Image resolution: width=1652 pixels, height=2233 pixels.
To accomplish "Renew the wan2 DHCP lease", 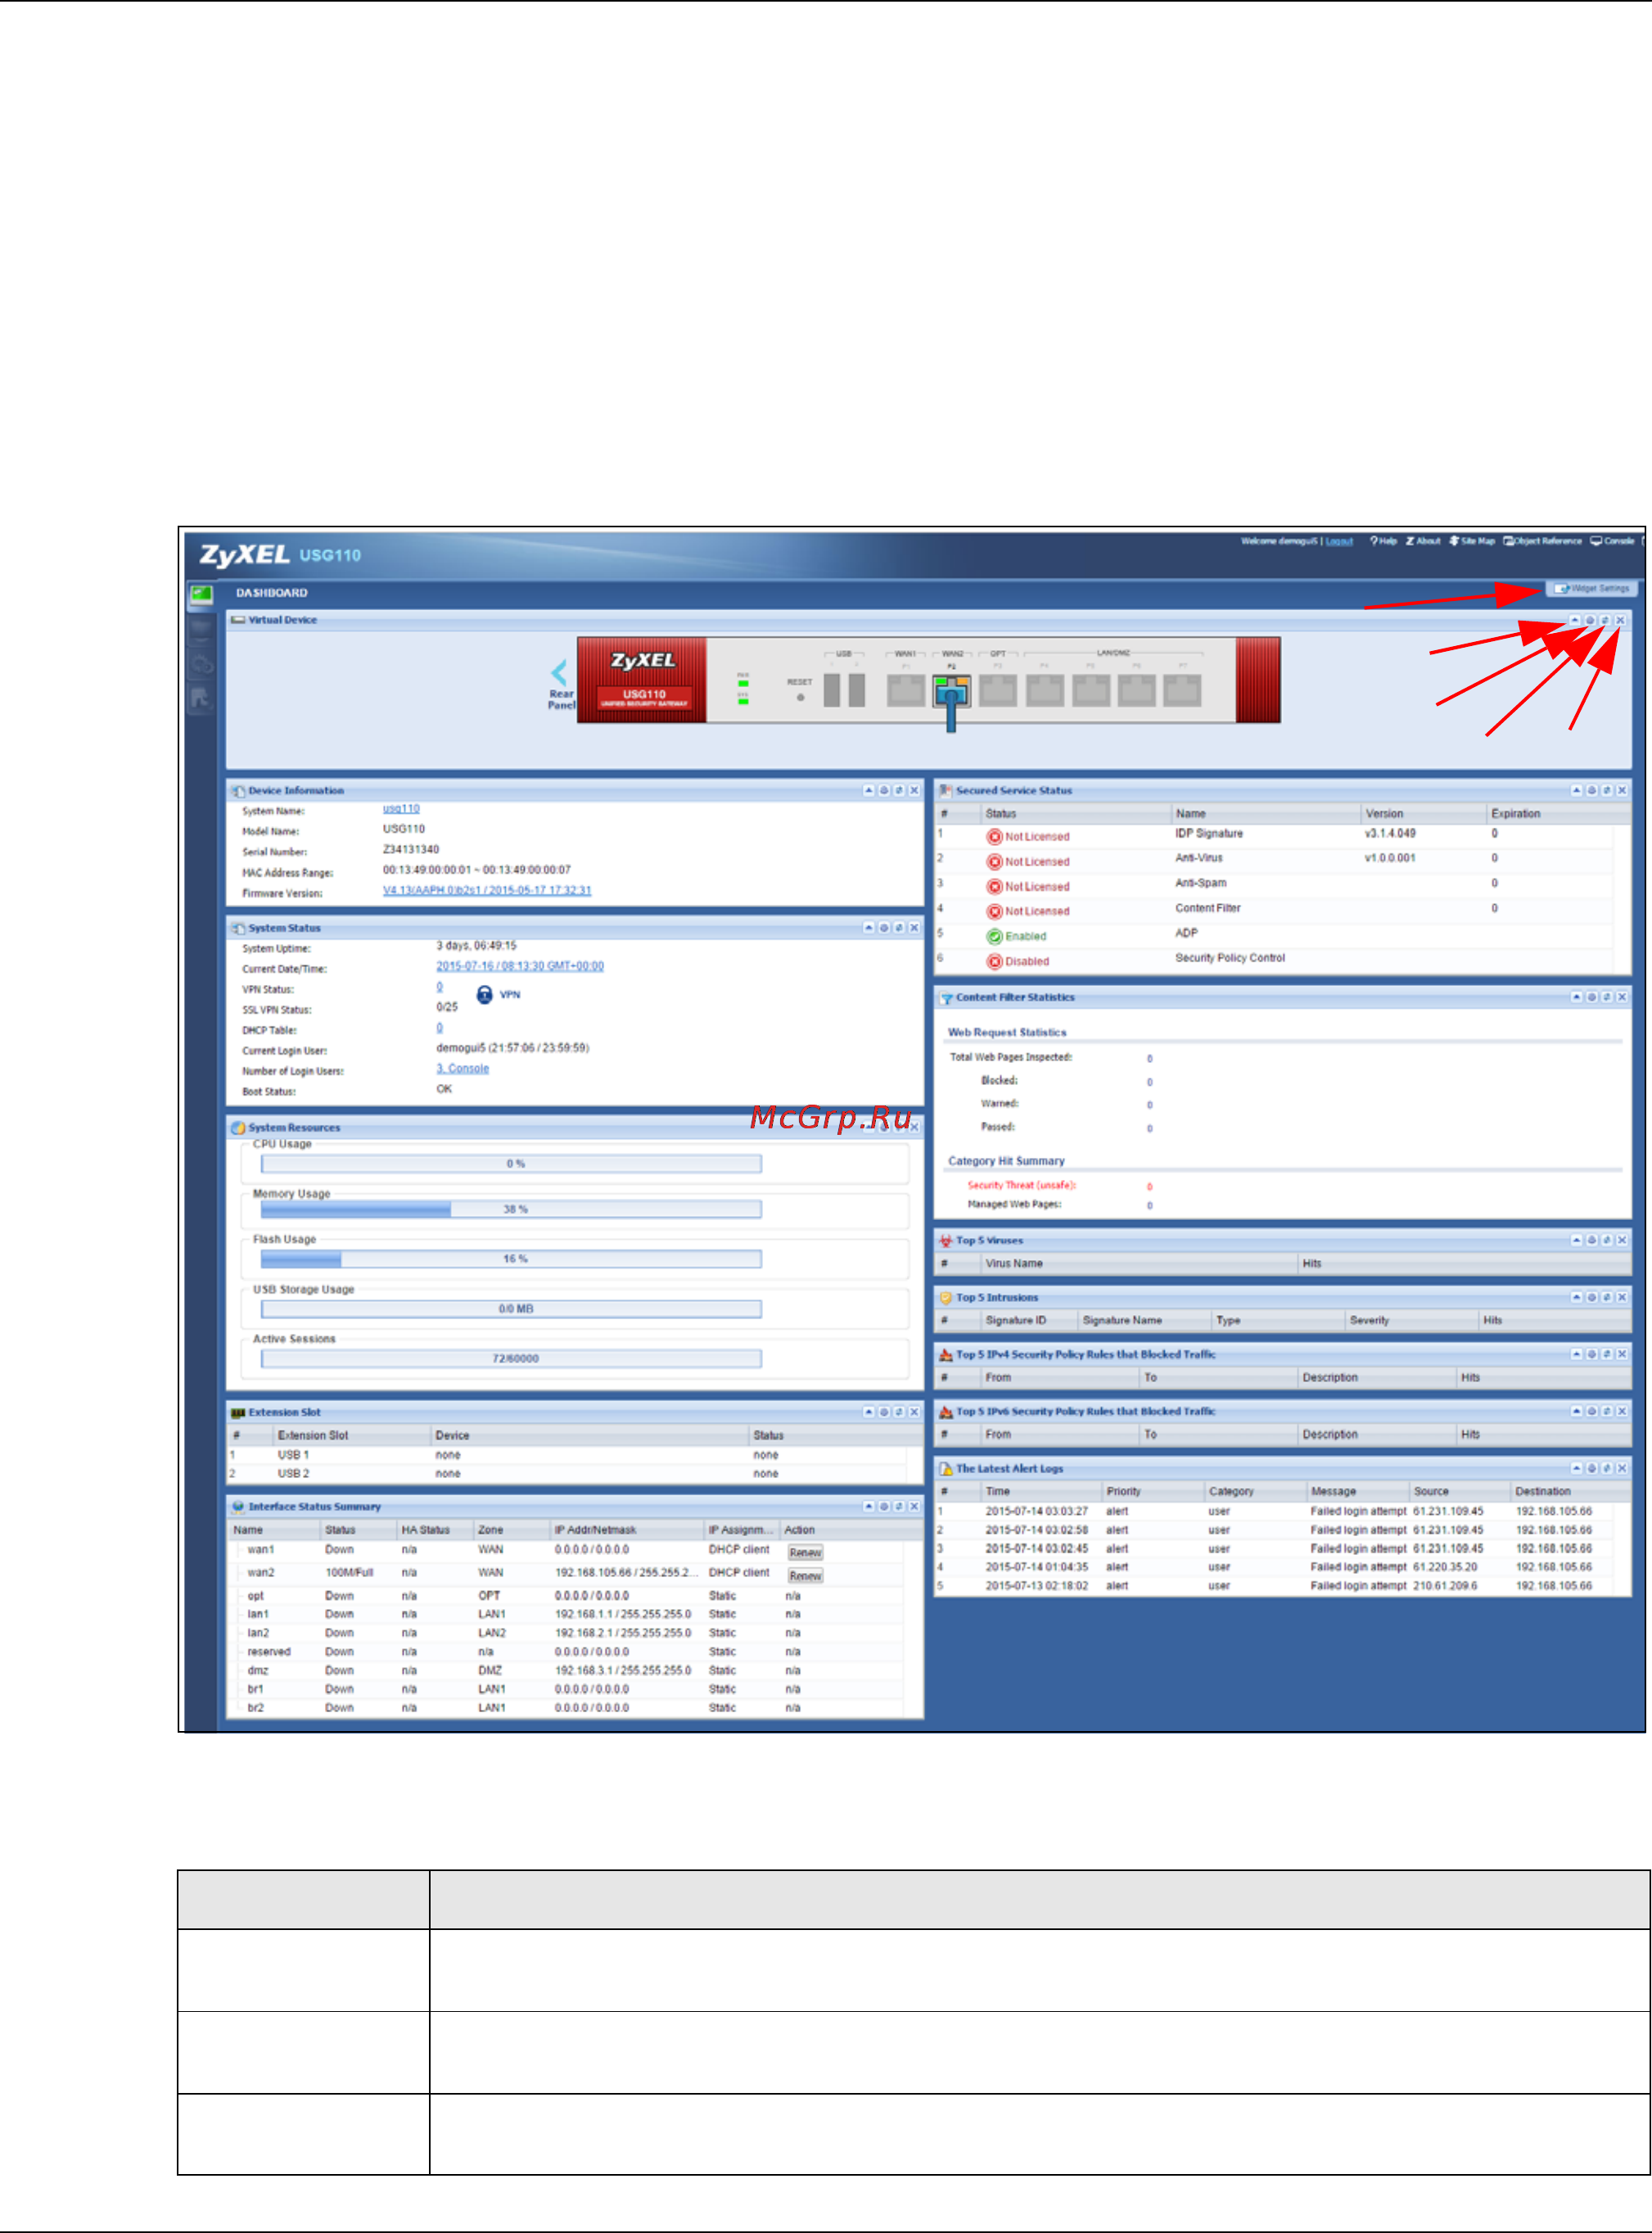I will 805,1576.
